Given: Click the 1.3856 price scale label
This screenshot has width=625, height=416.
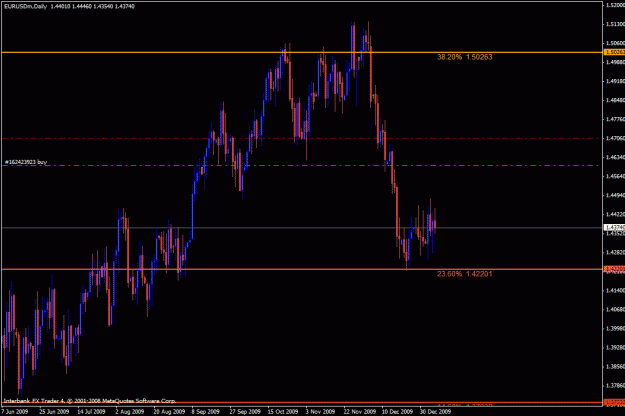Looking at the screenshot, I should [x=615, y=366].
